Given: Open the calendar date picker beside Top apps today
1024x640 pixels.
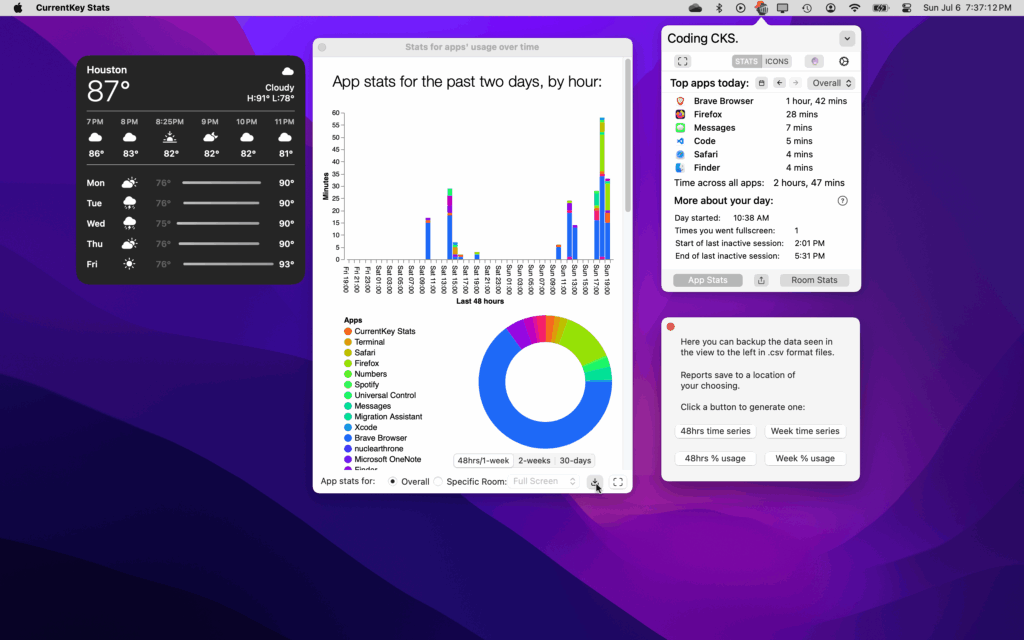Looking at the screenshot, I should (762, 83).
